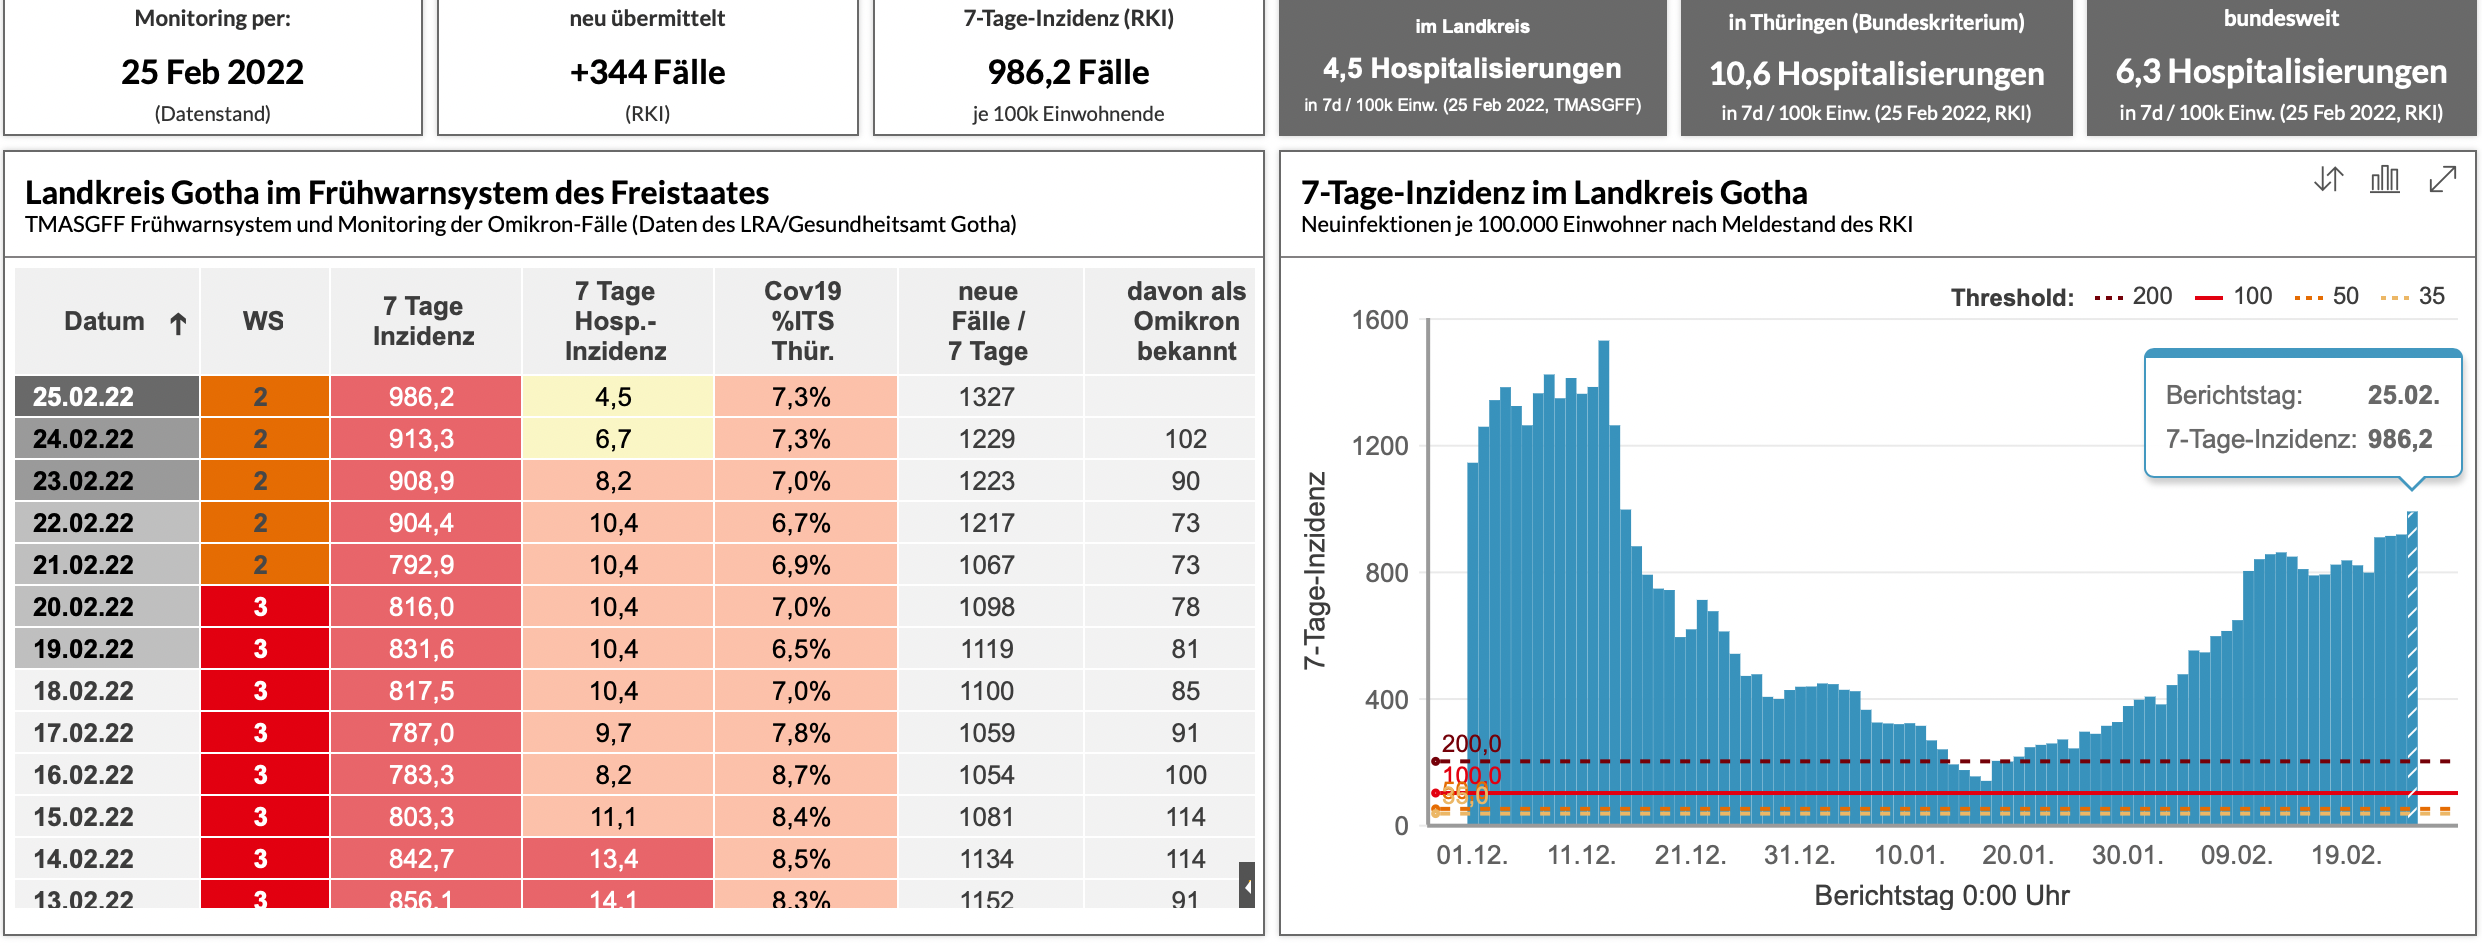Image resolution: width=2482 pixels, height=946 pixels.
Task: Click the 14.02.22 date cell
Action: click(108, 858)
